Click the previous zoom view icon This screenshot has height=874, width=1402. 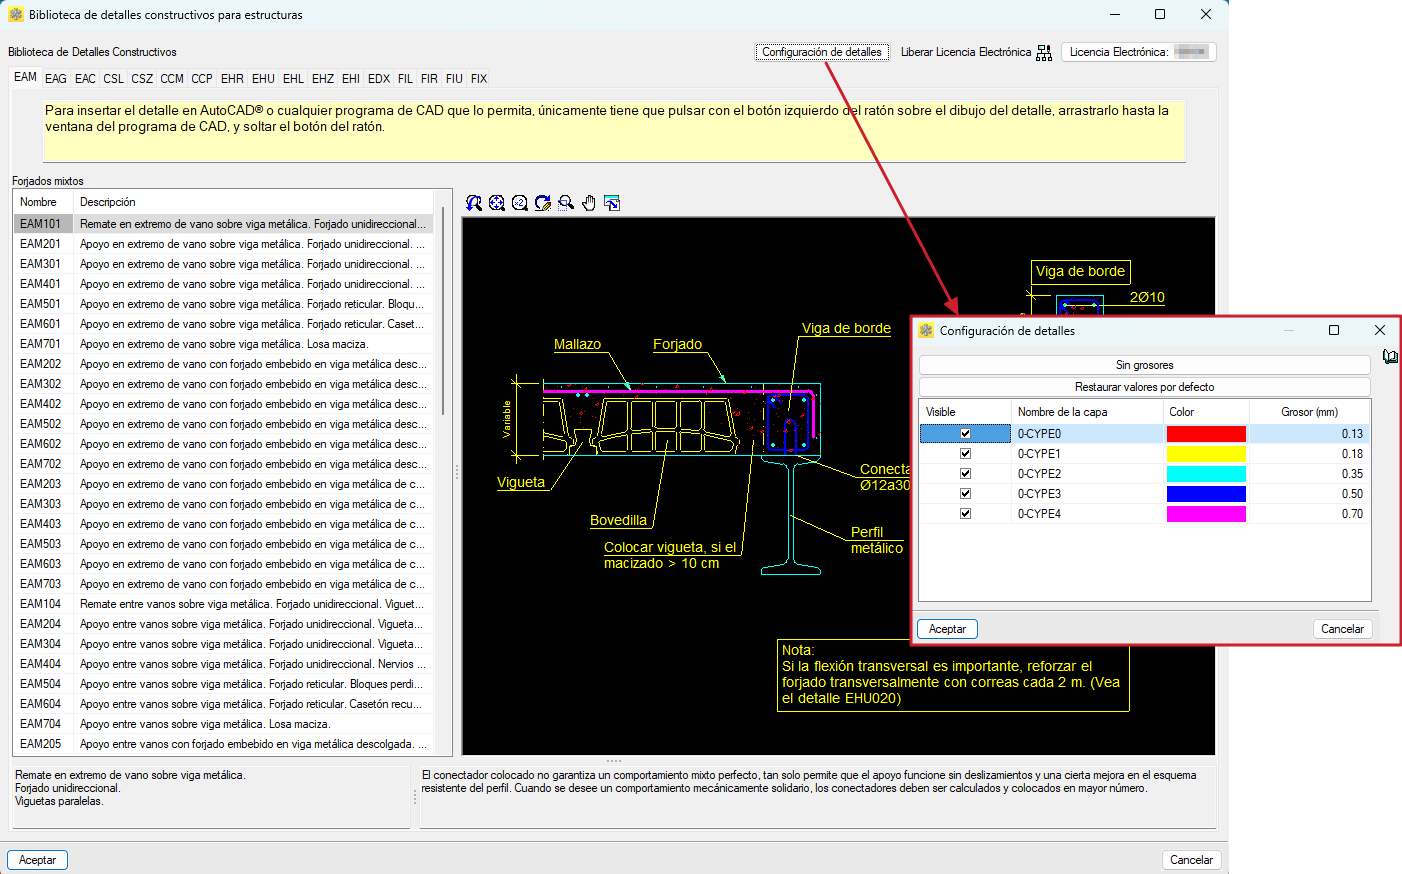(x=474, y=203)
